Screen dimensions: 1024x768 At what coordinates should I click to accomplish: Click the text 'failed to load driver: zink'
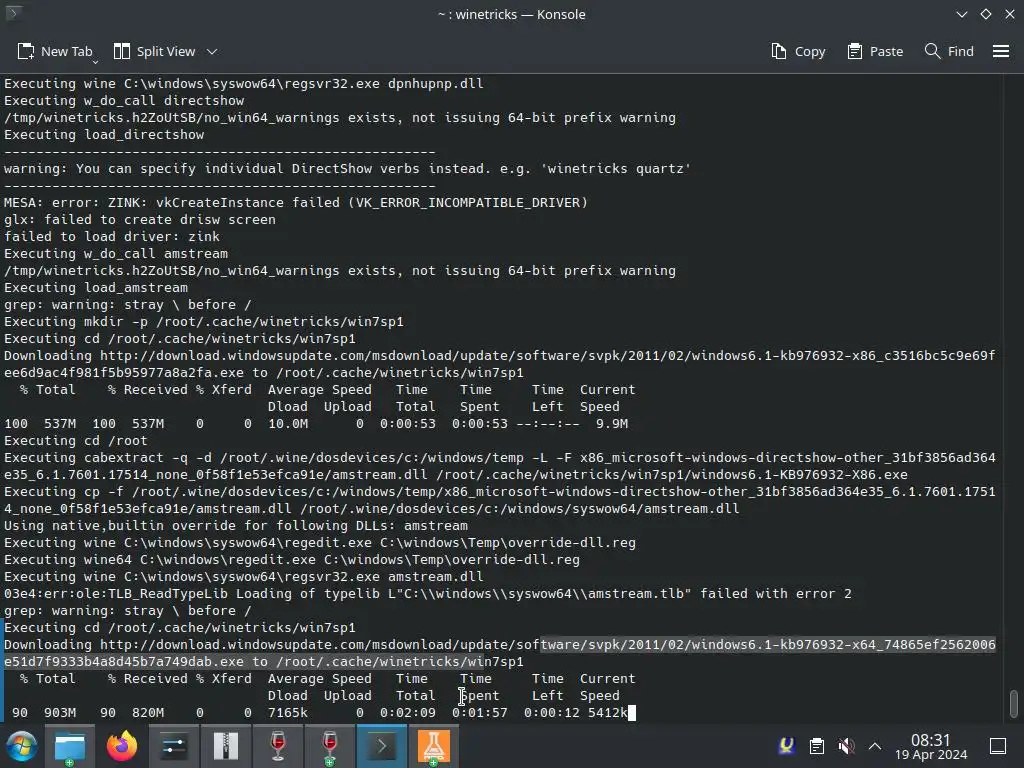(x=112, y=236)
